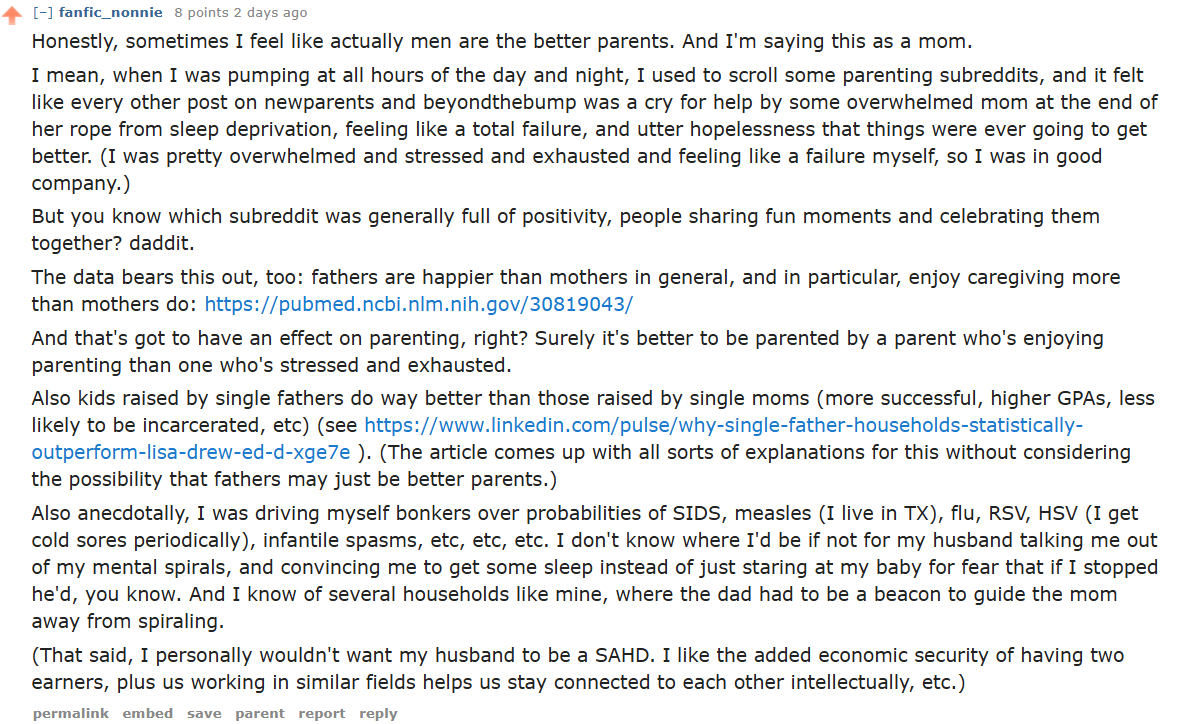
Task: Upvote the comment with the orange arrow
Action: 12,14
